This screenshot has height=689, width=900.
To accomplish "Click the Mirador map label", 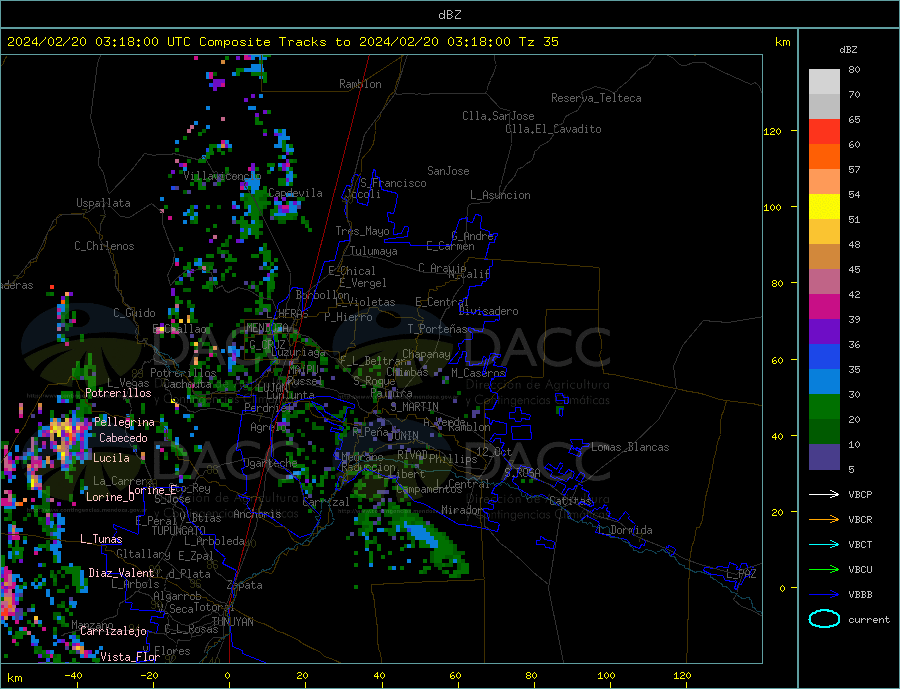I will [461, 510].
